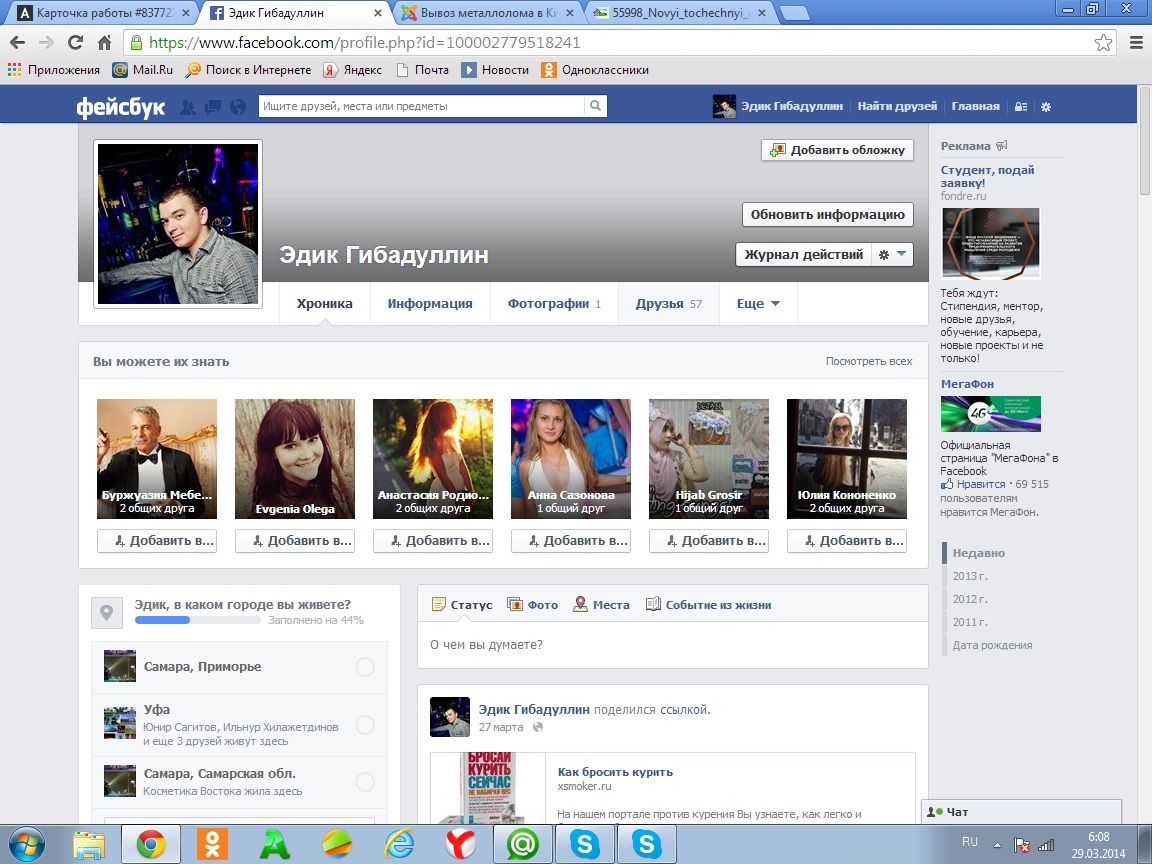Open Facebook messages icon in header

(213, 107)
